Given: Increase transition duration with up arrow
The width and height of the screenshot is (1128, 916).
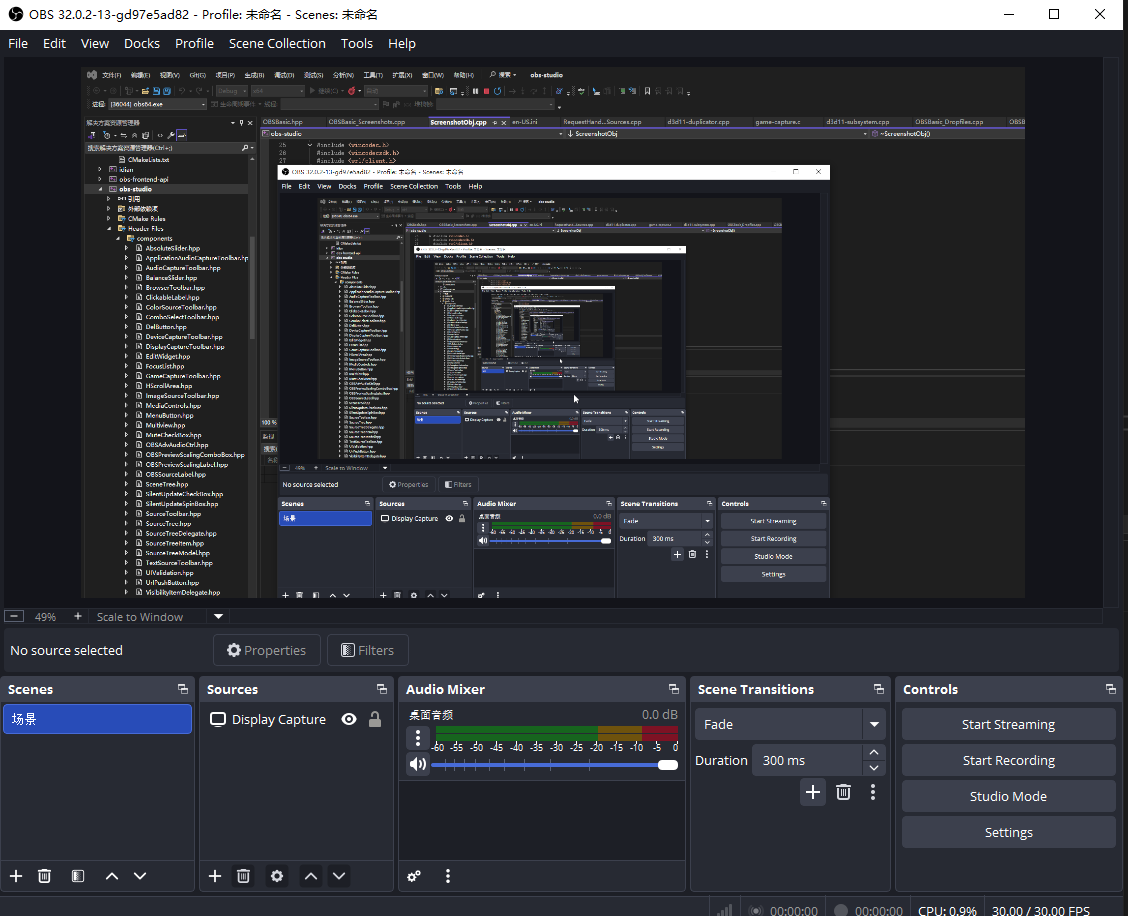Looking at the screenshot, I should [874, 753].
